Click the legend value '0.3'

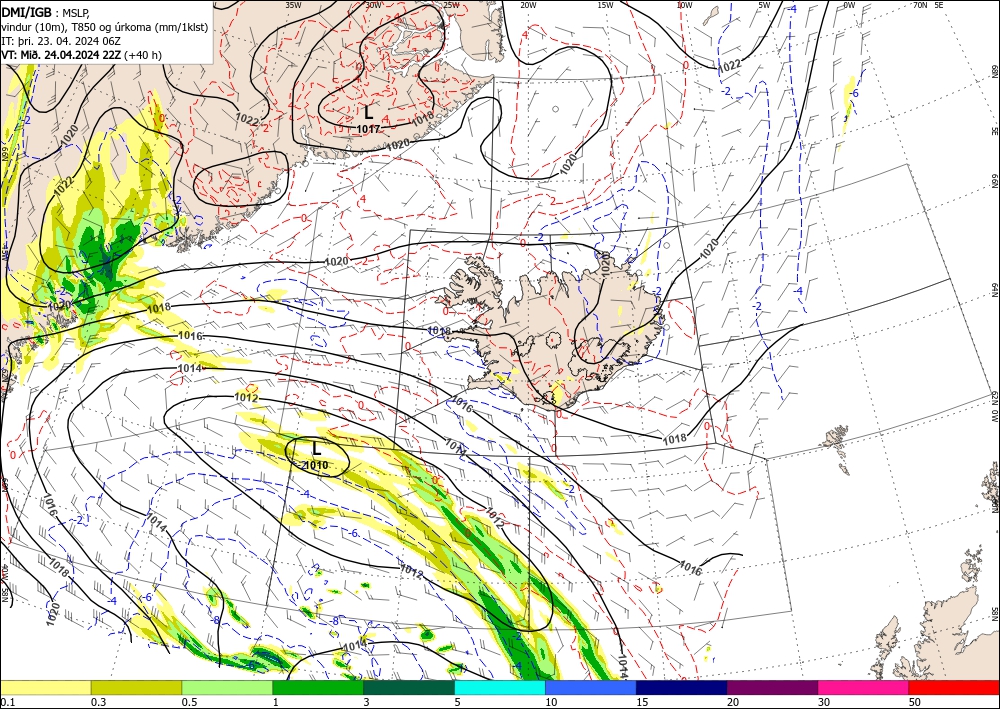(98, 702)
